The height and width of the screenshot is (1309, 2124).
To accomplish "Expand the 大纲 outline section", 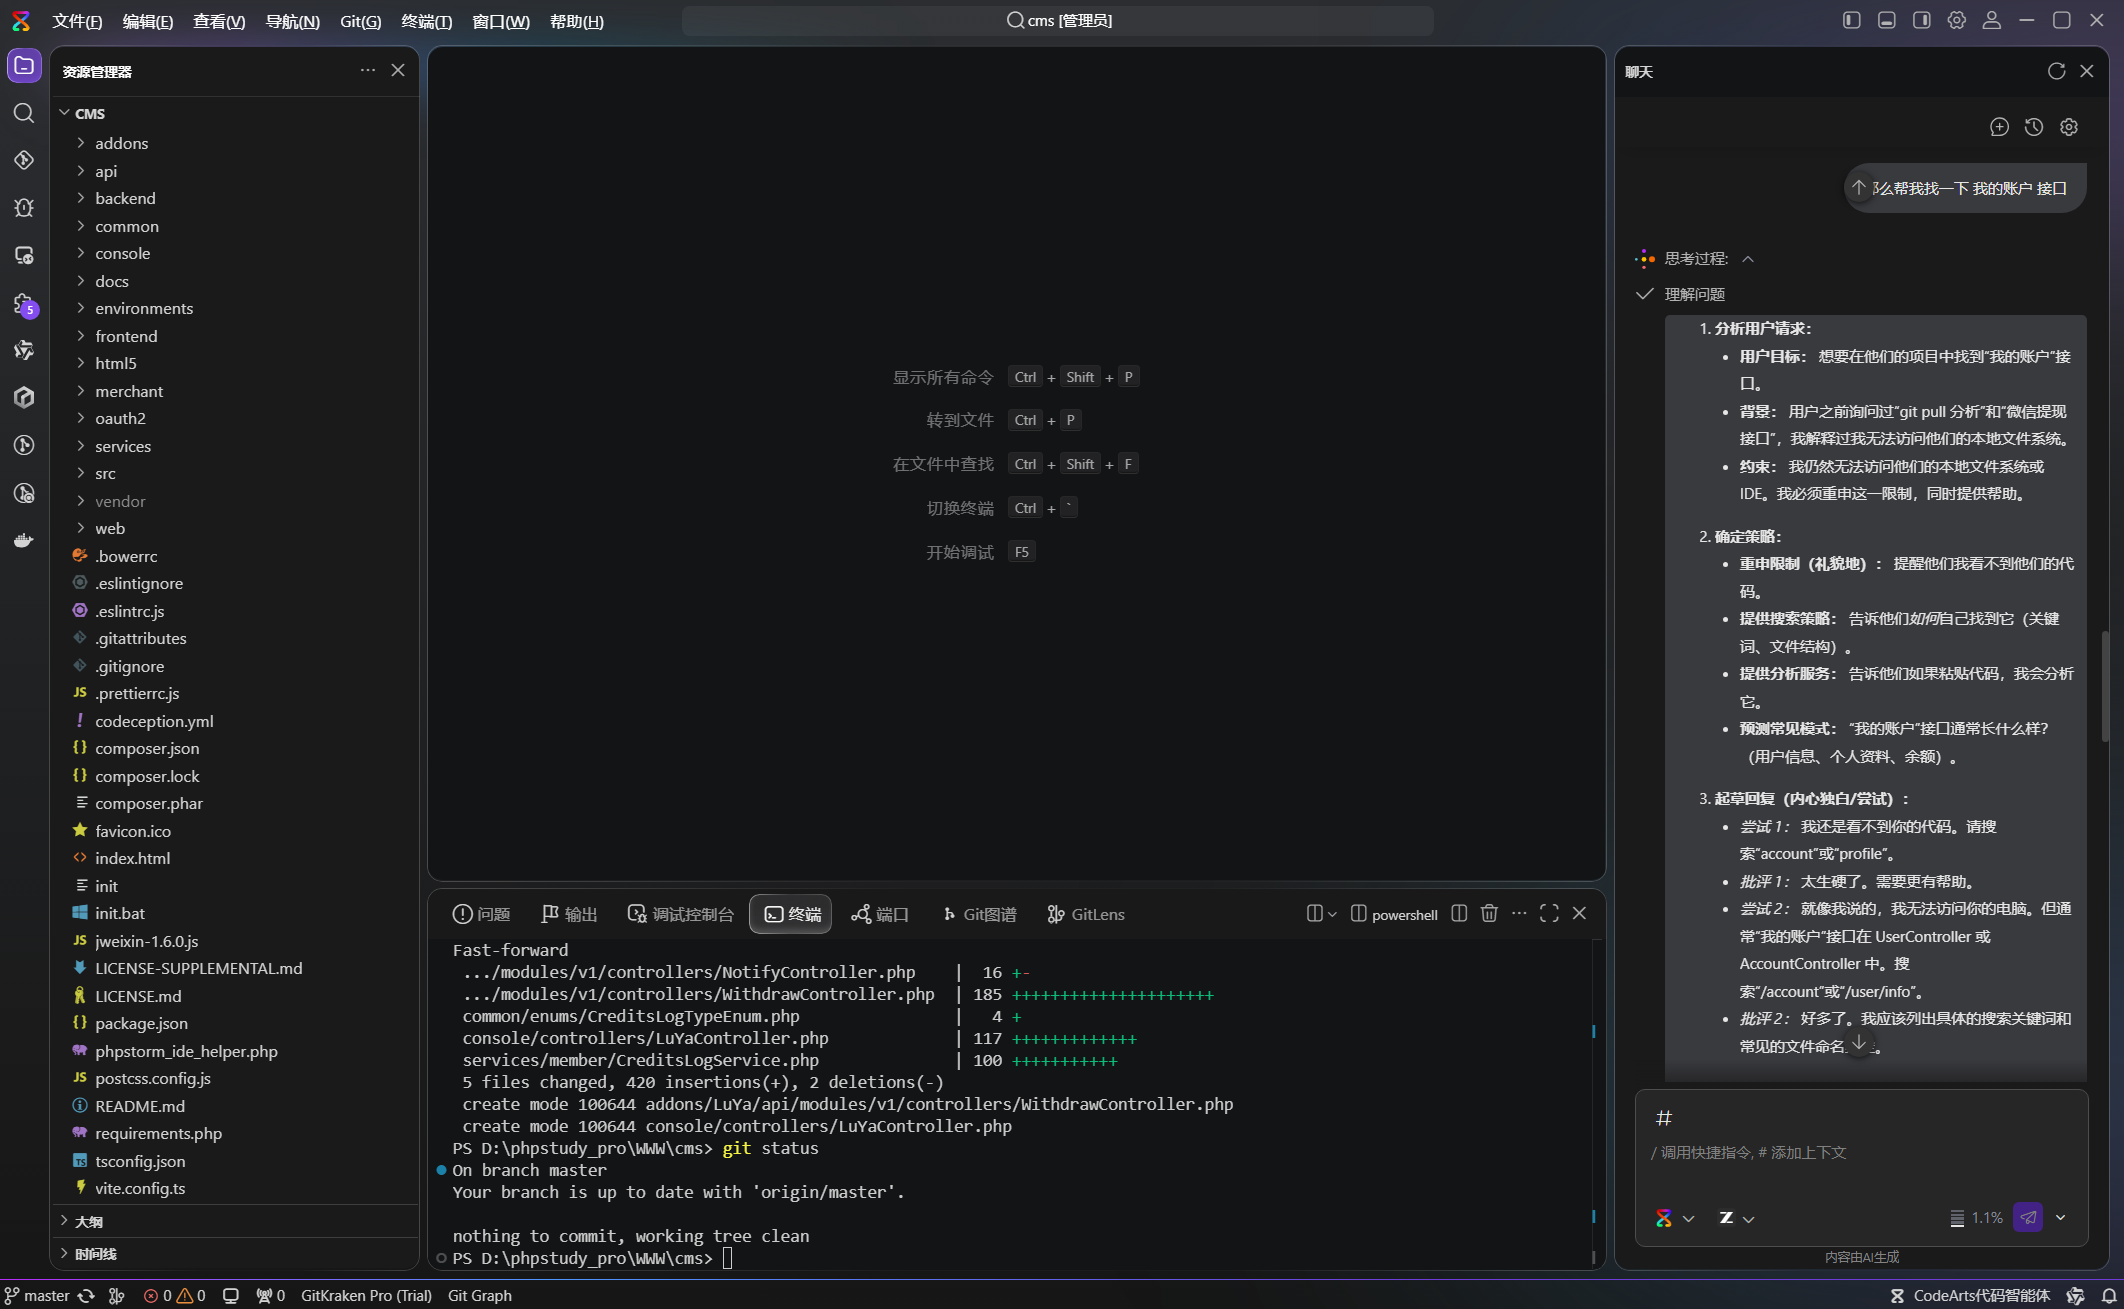I will [88, 1221].
